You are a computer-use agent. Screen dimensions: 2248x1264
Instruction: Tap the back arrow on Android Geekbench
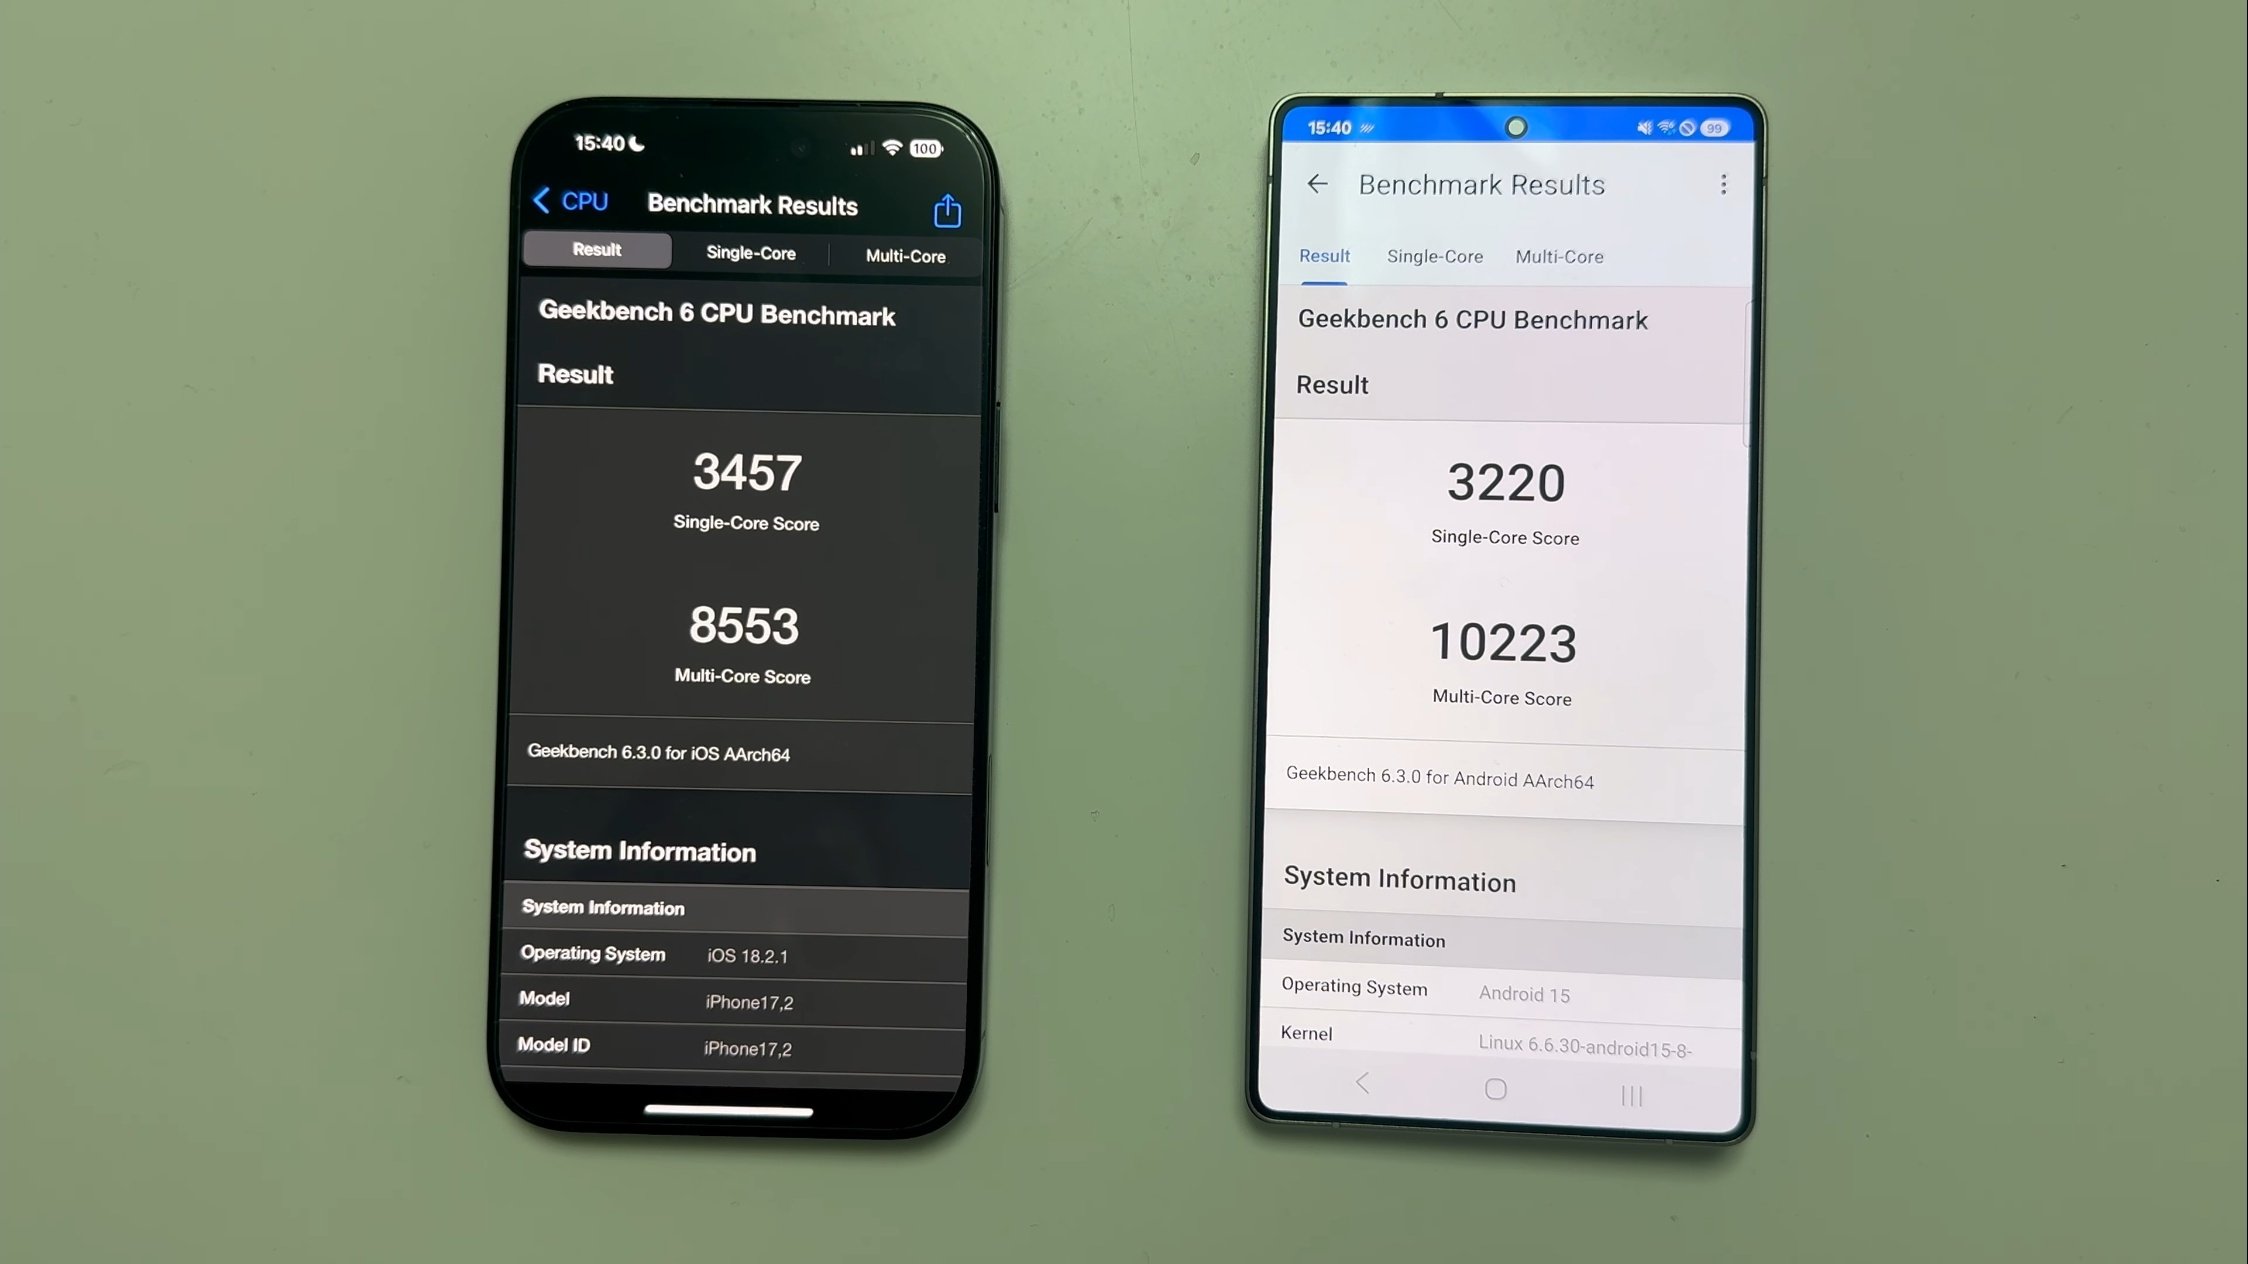click(x=1315, y=184)
